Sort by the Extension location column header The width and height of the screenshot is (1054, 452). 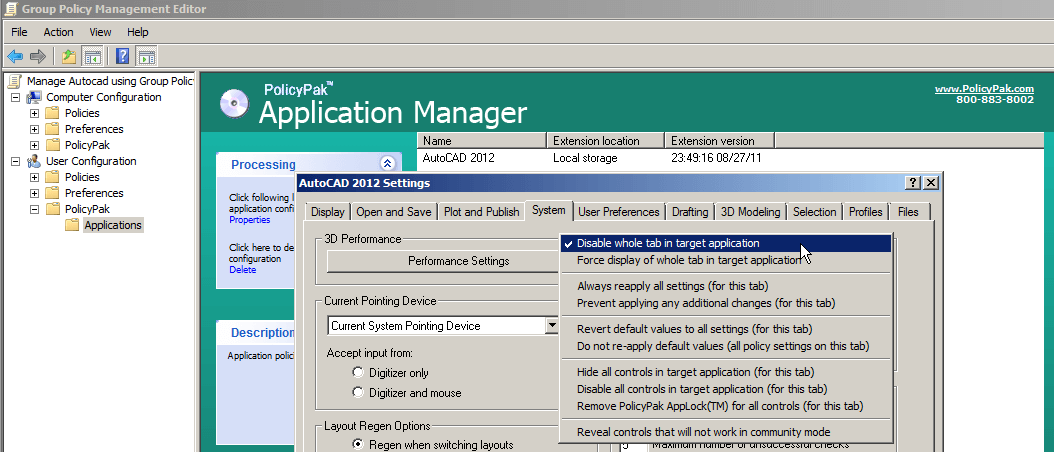(606, 141)
